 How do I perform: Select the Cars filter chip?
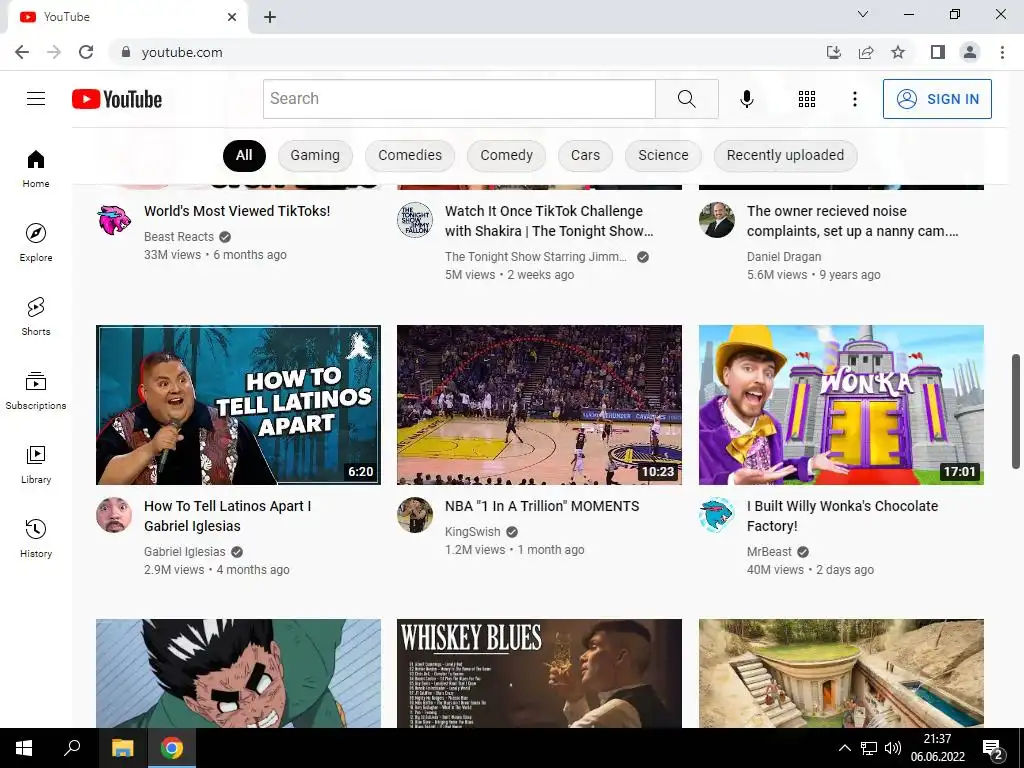pyautogui.click(x=585, y=155)
